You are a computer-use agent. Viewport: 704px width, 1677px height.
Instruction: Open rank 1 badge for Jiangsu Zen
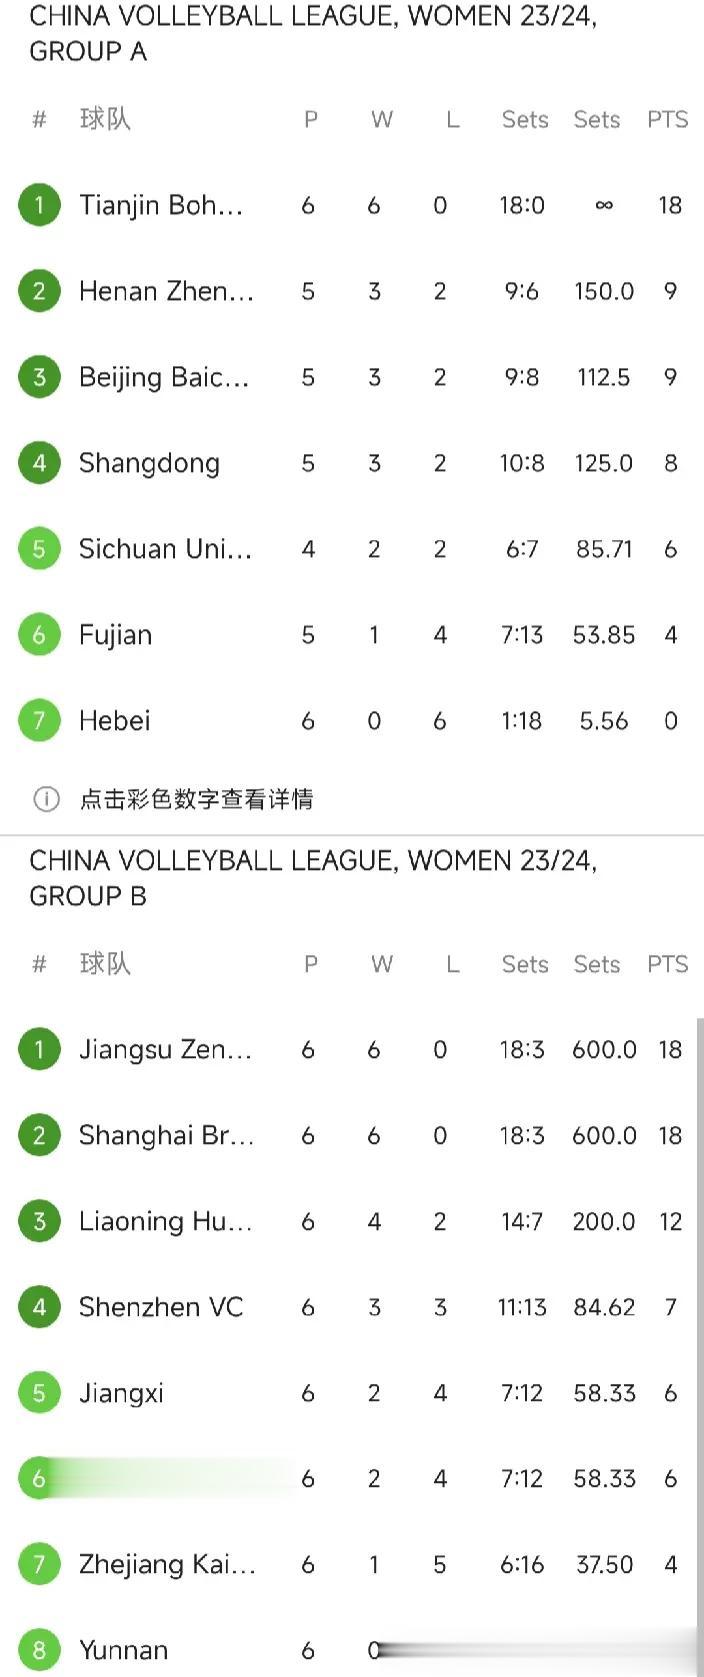39,1049
